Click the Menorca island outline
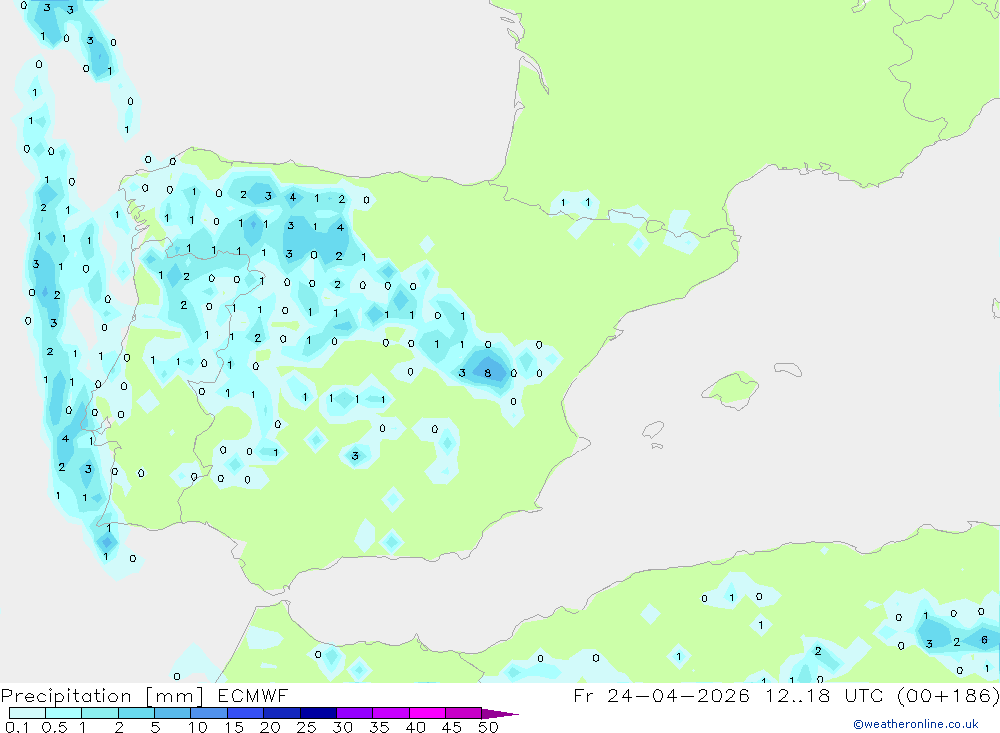Image resolution: width=1000 pixels, height=733 pixels. point(788,369)
